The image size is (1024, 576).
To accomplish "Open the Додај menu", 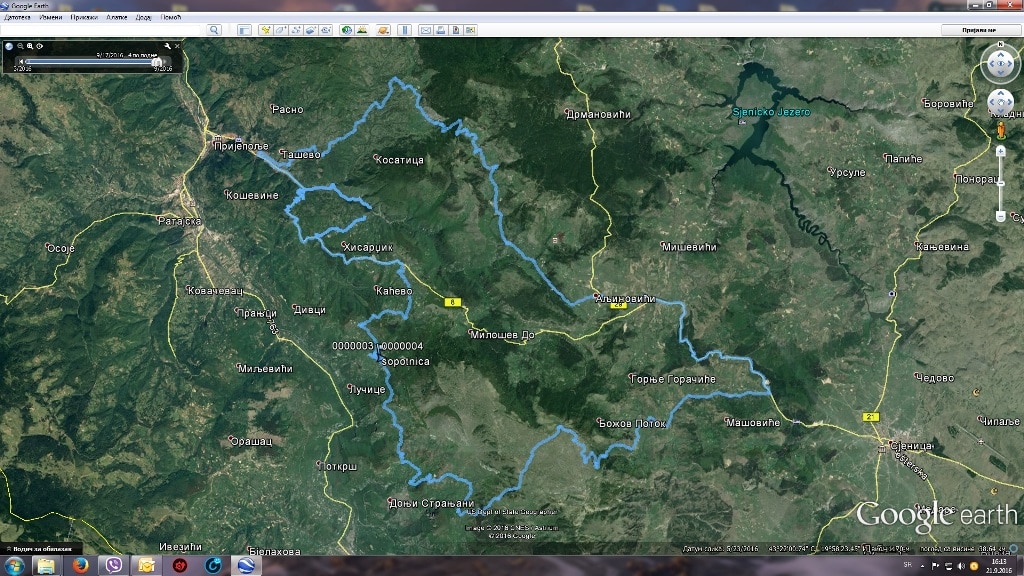I will (x=144, y=17).
